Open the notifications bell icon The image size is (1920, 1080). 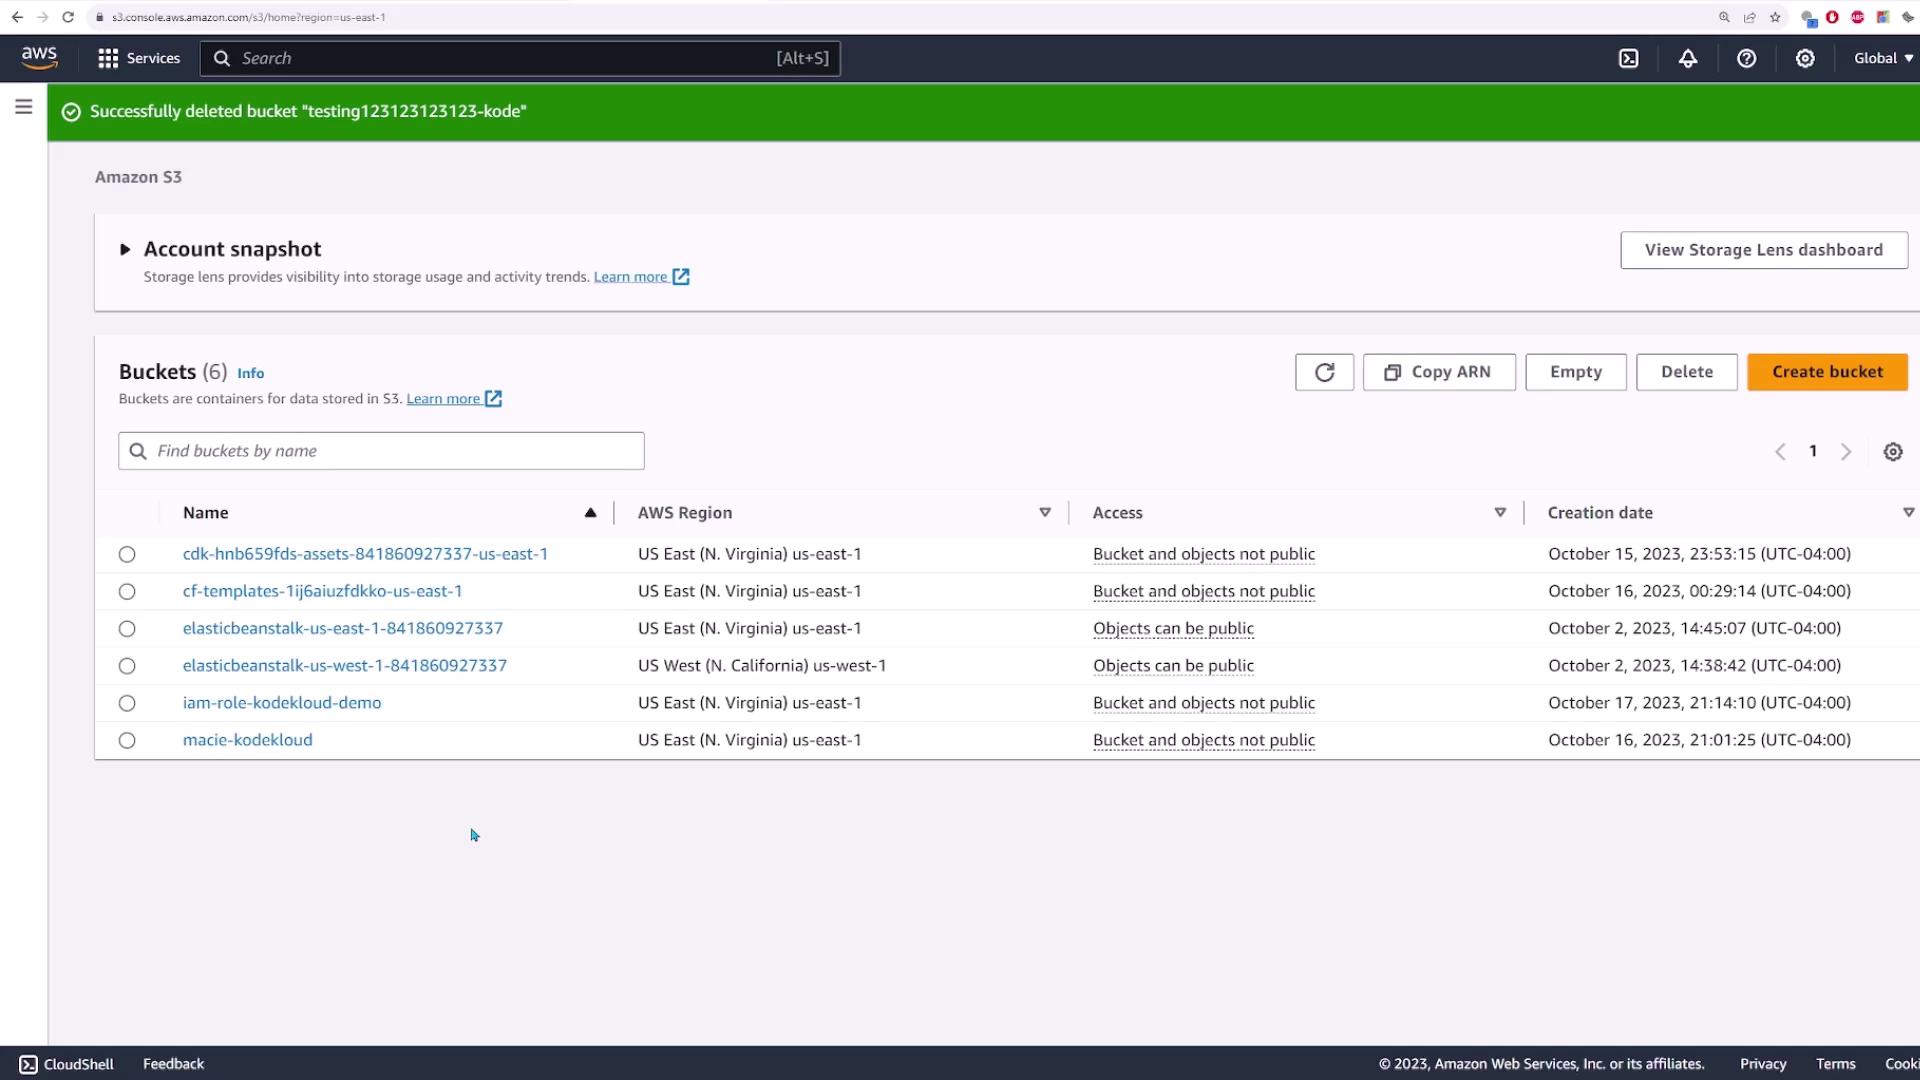point(1687,58)
